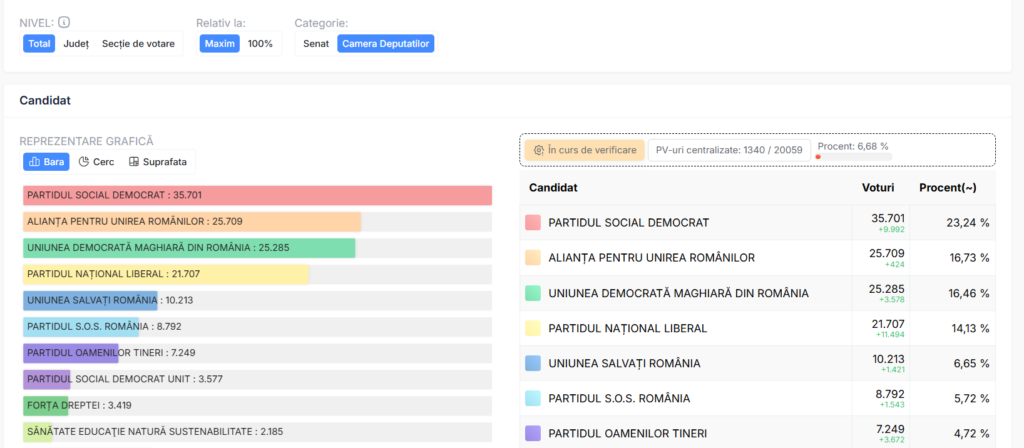Viewport: 1024px width, 448px height.
Task: Switch level to Județ
Action: (x=76, y=44)
